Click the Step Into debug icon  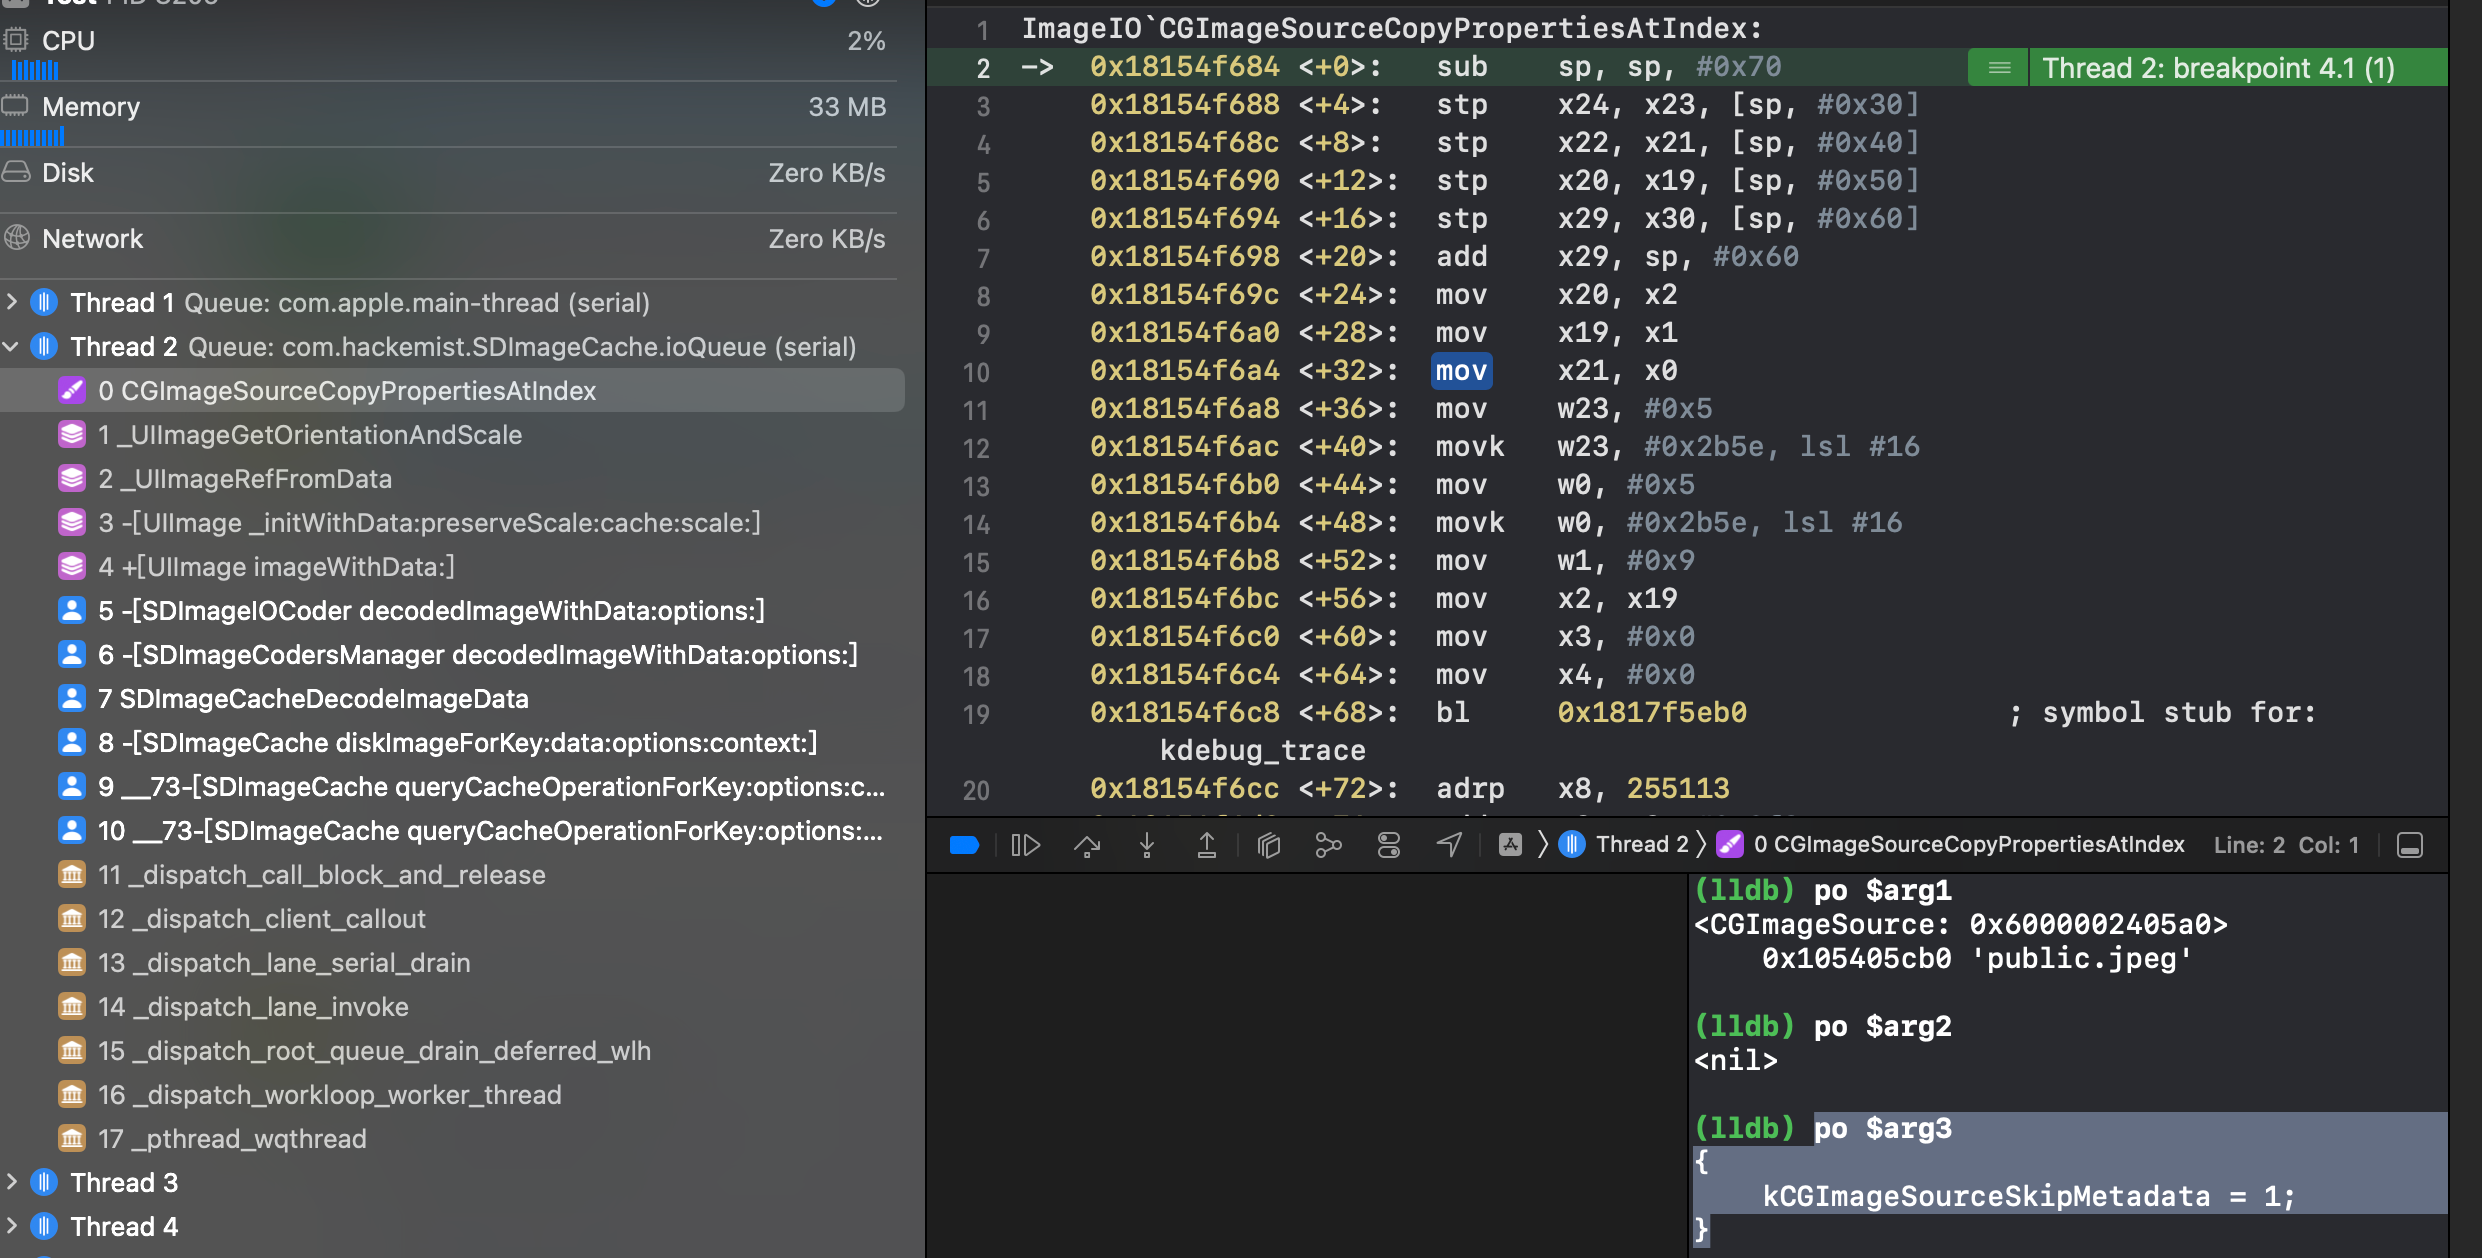pyautogui.click(x=1147, y=846)
